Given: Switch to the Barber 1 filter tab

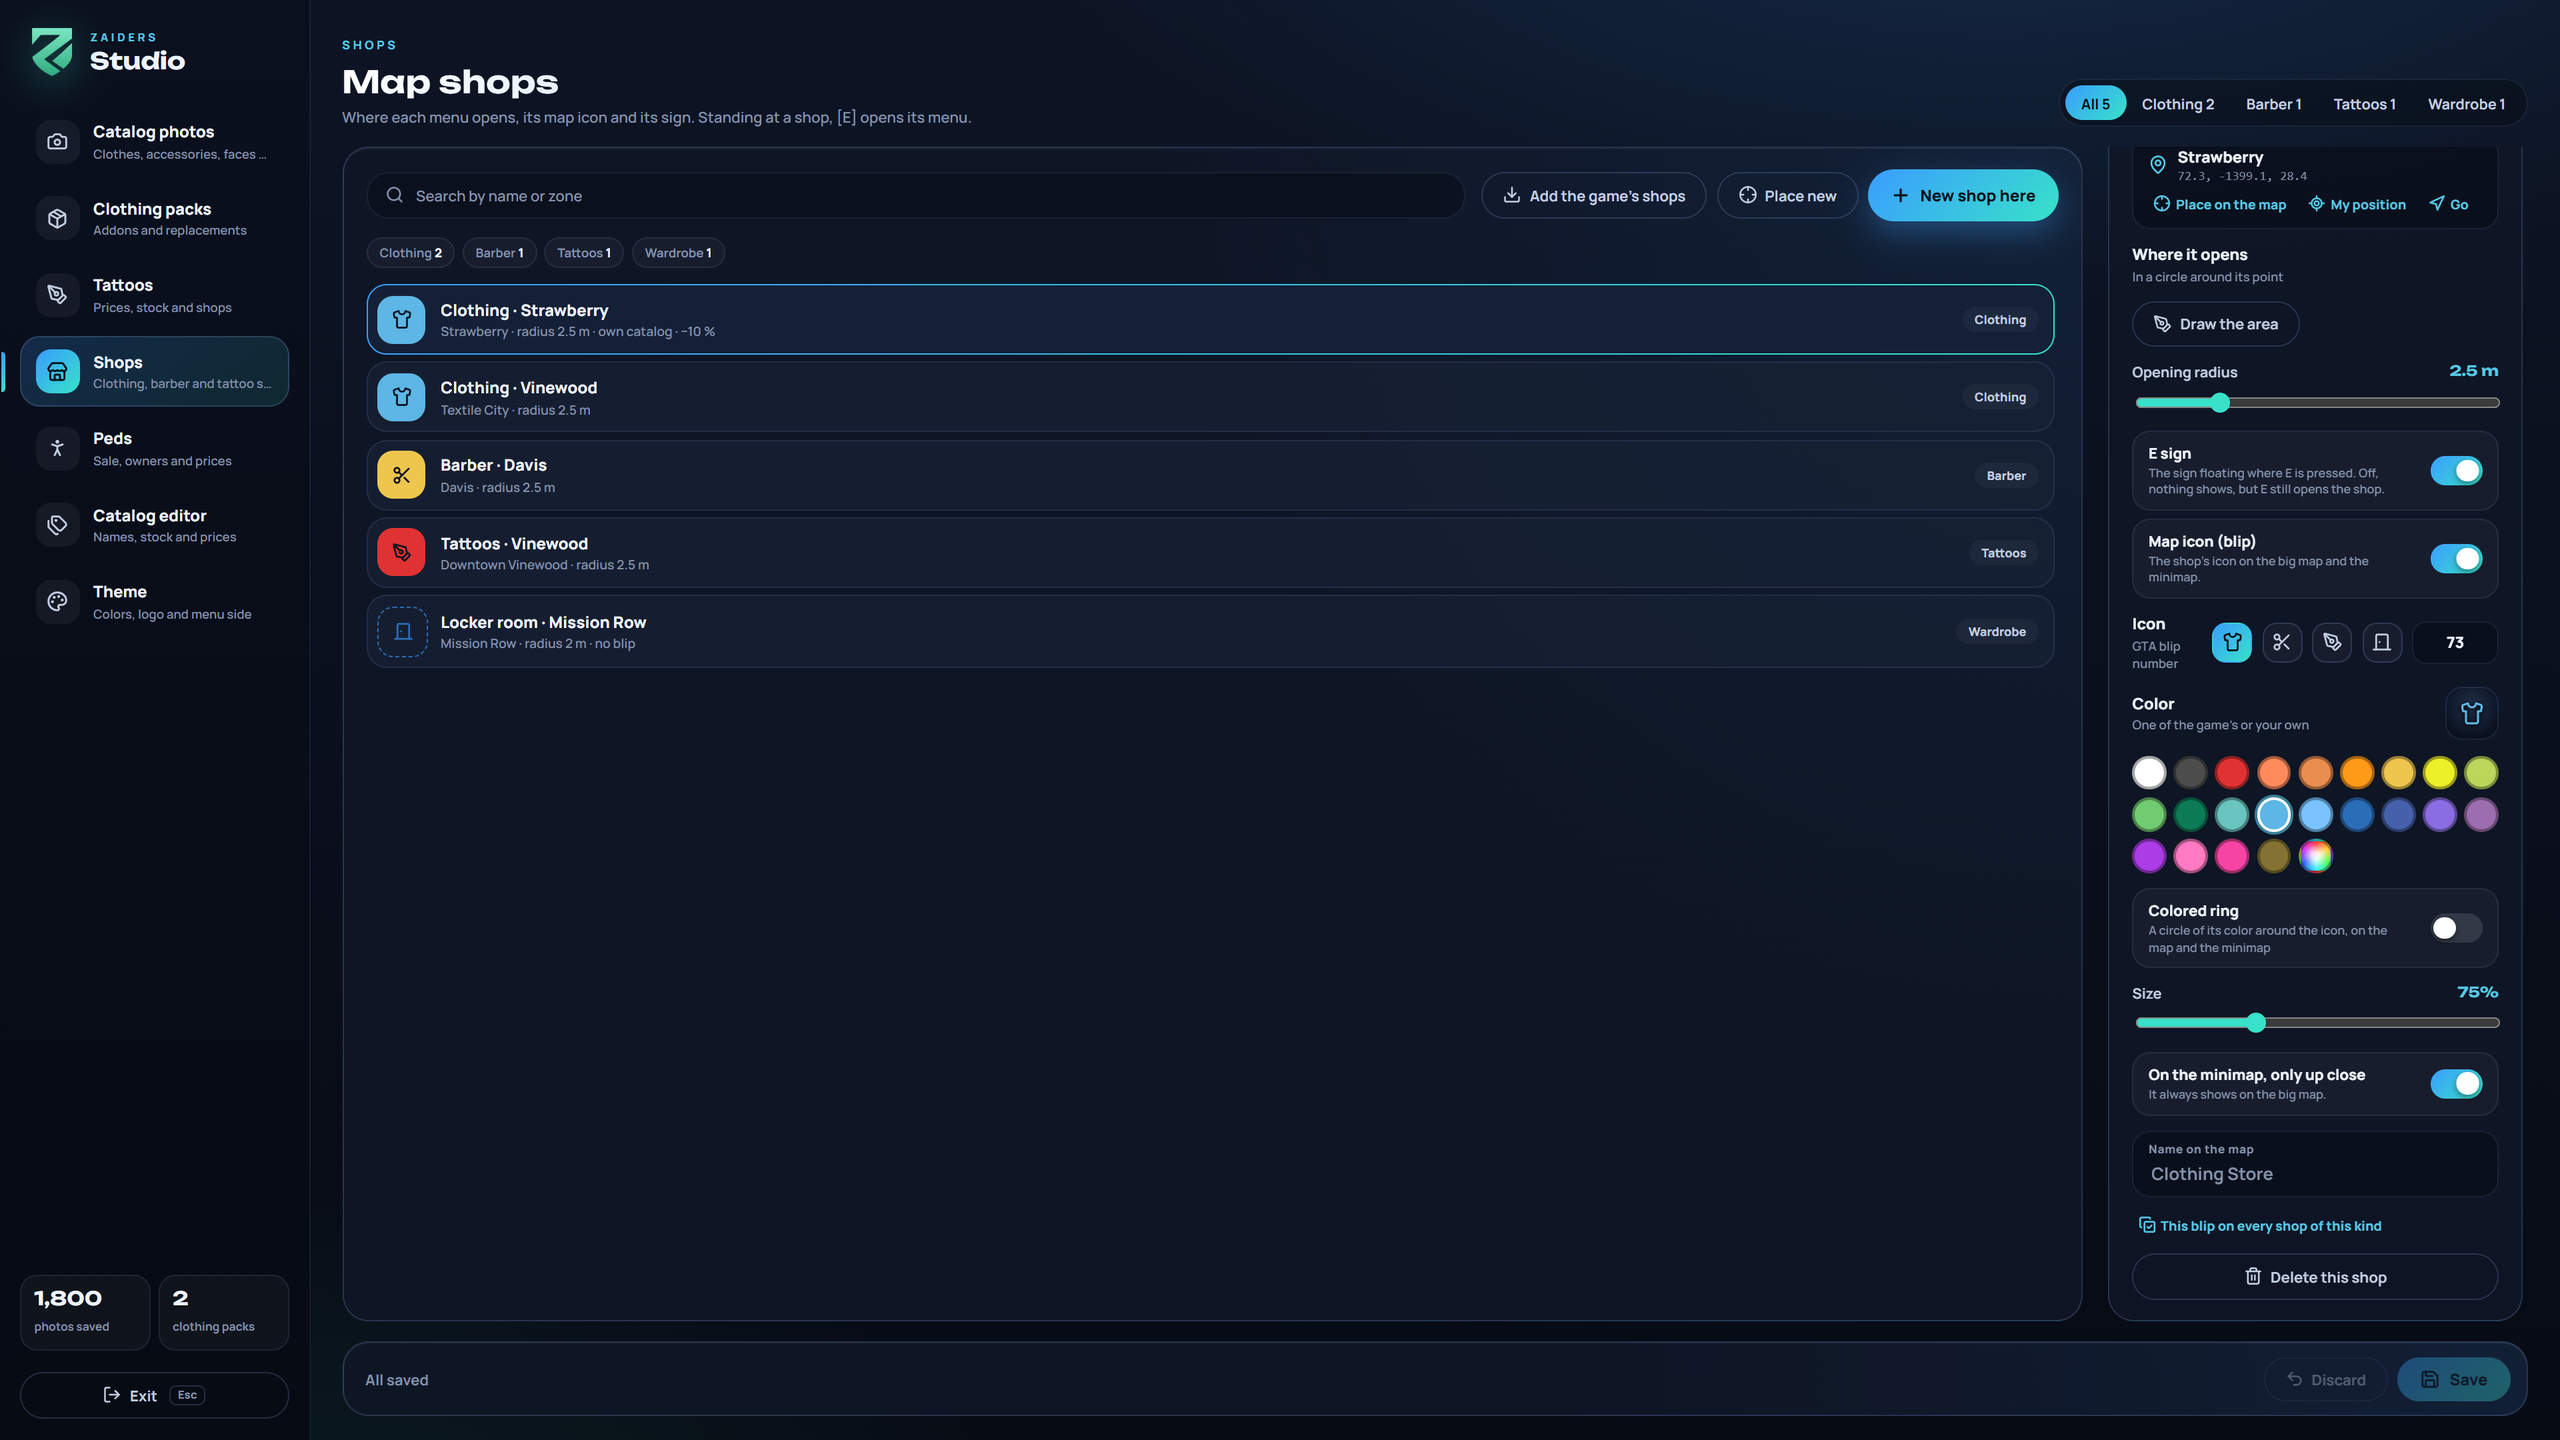Looking at the screenshot, I should pyautogui.click(x=2273, y=104).
